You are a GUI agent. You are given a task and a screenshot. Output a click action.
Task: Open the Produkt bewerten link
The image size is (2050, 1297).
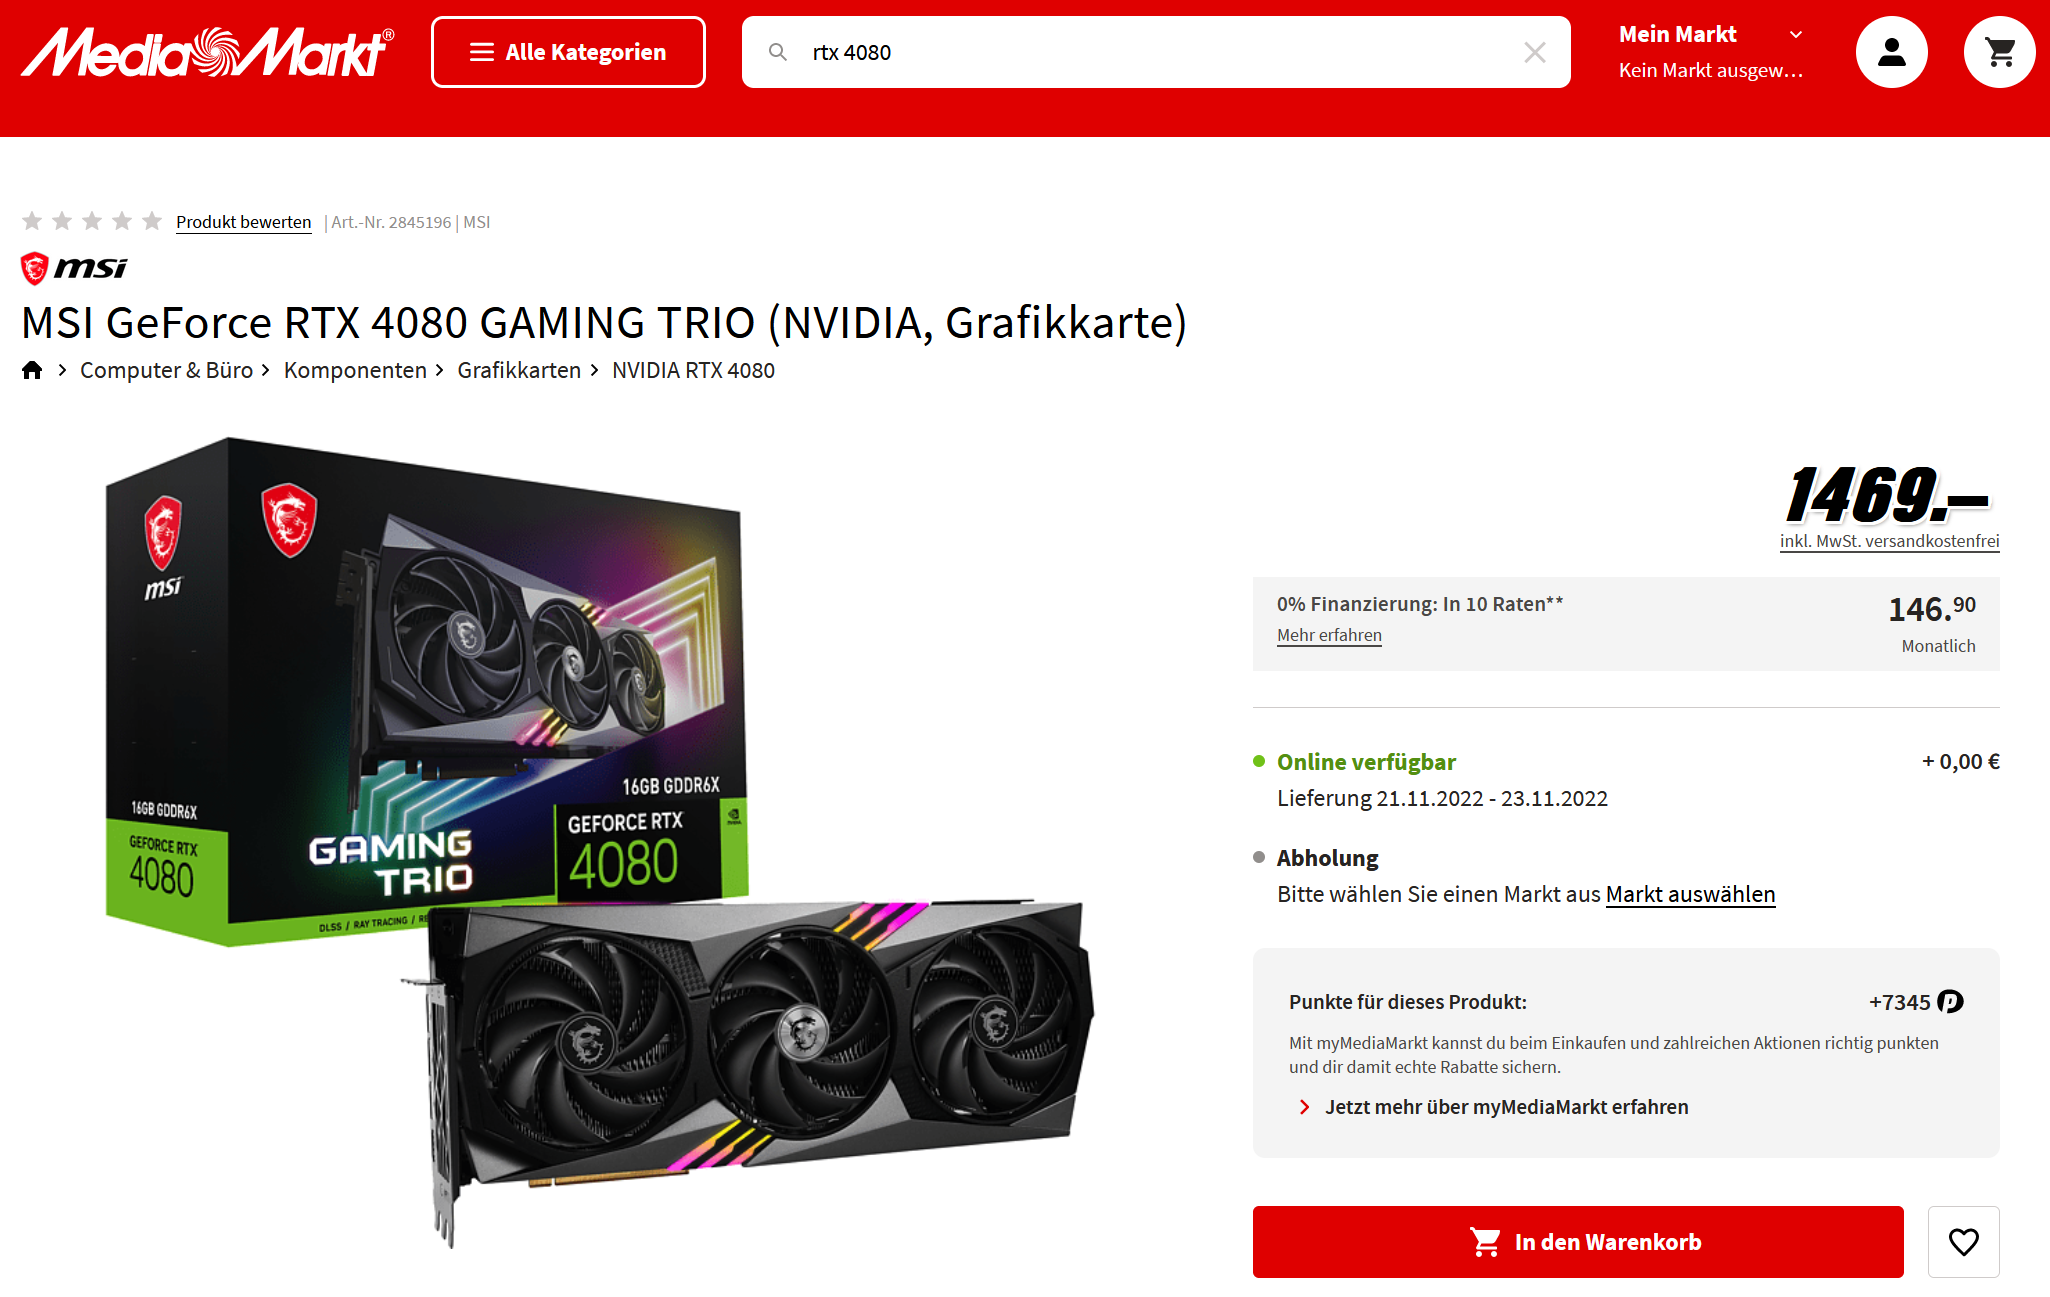(x=243, y=222)
